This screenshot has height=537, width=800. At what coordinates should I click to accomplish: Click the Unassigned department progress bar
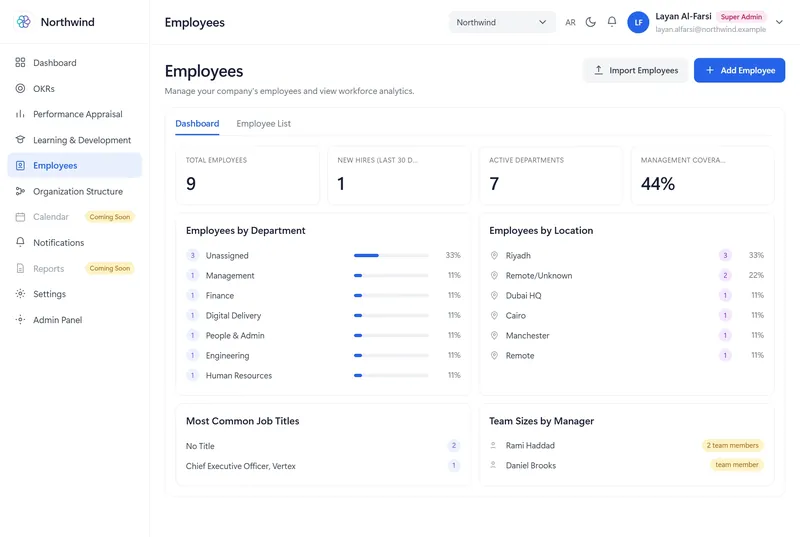(x=391, y=255)
